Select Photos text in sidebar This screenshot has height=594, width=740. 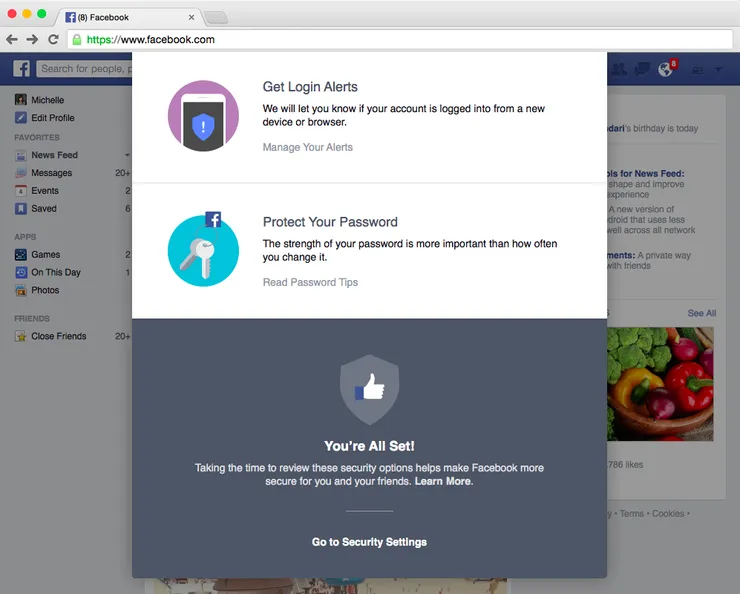45,290
